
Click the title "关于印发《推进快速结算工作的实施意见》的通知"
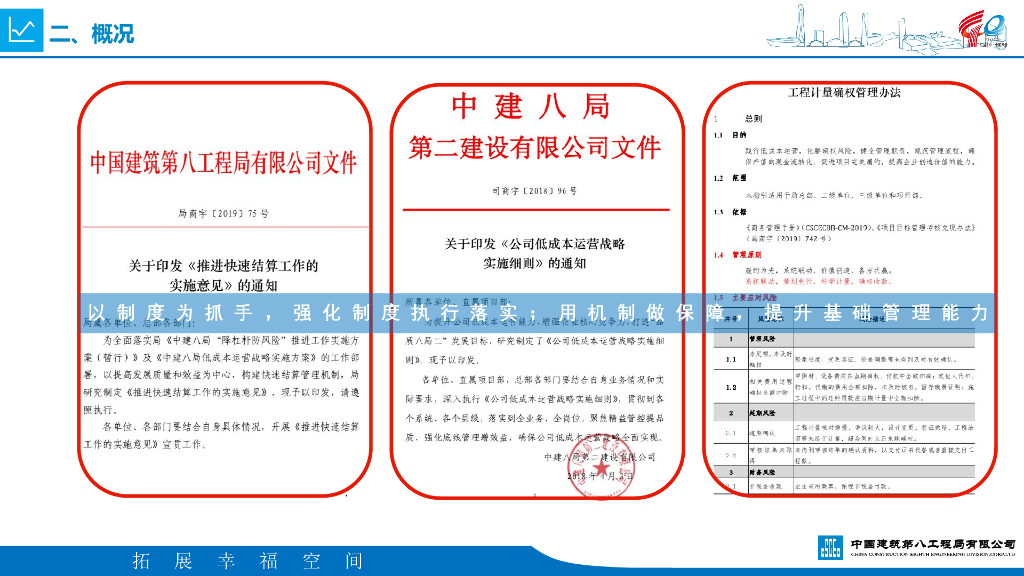(x=223, y=276)
